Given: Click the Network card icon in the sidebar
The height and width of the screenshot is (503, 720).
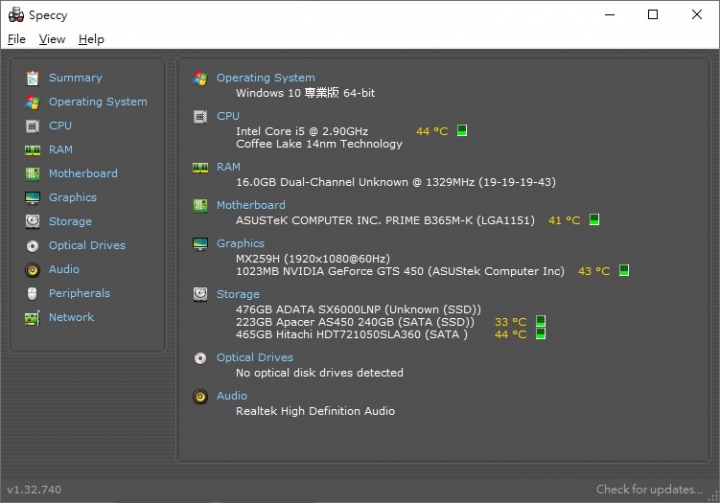Looking at the screenshot, I should (32, 318).
